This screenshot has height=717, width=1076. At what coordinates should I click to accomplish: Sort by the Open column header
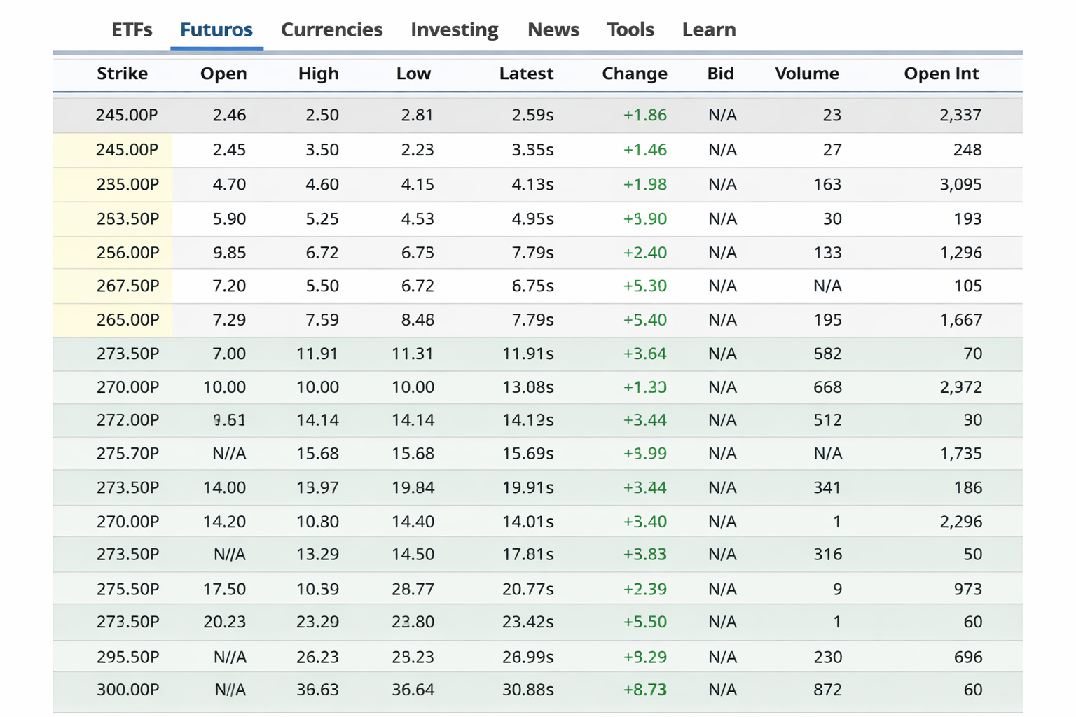(x=224, y=74)
